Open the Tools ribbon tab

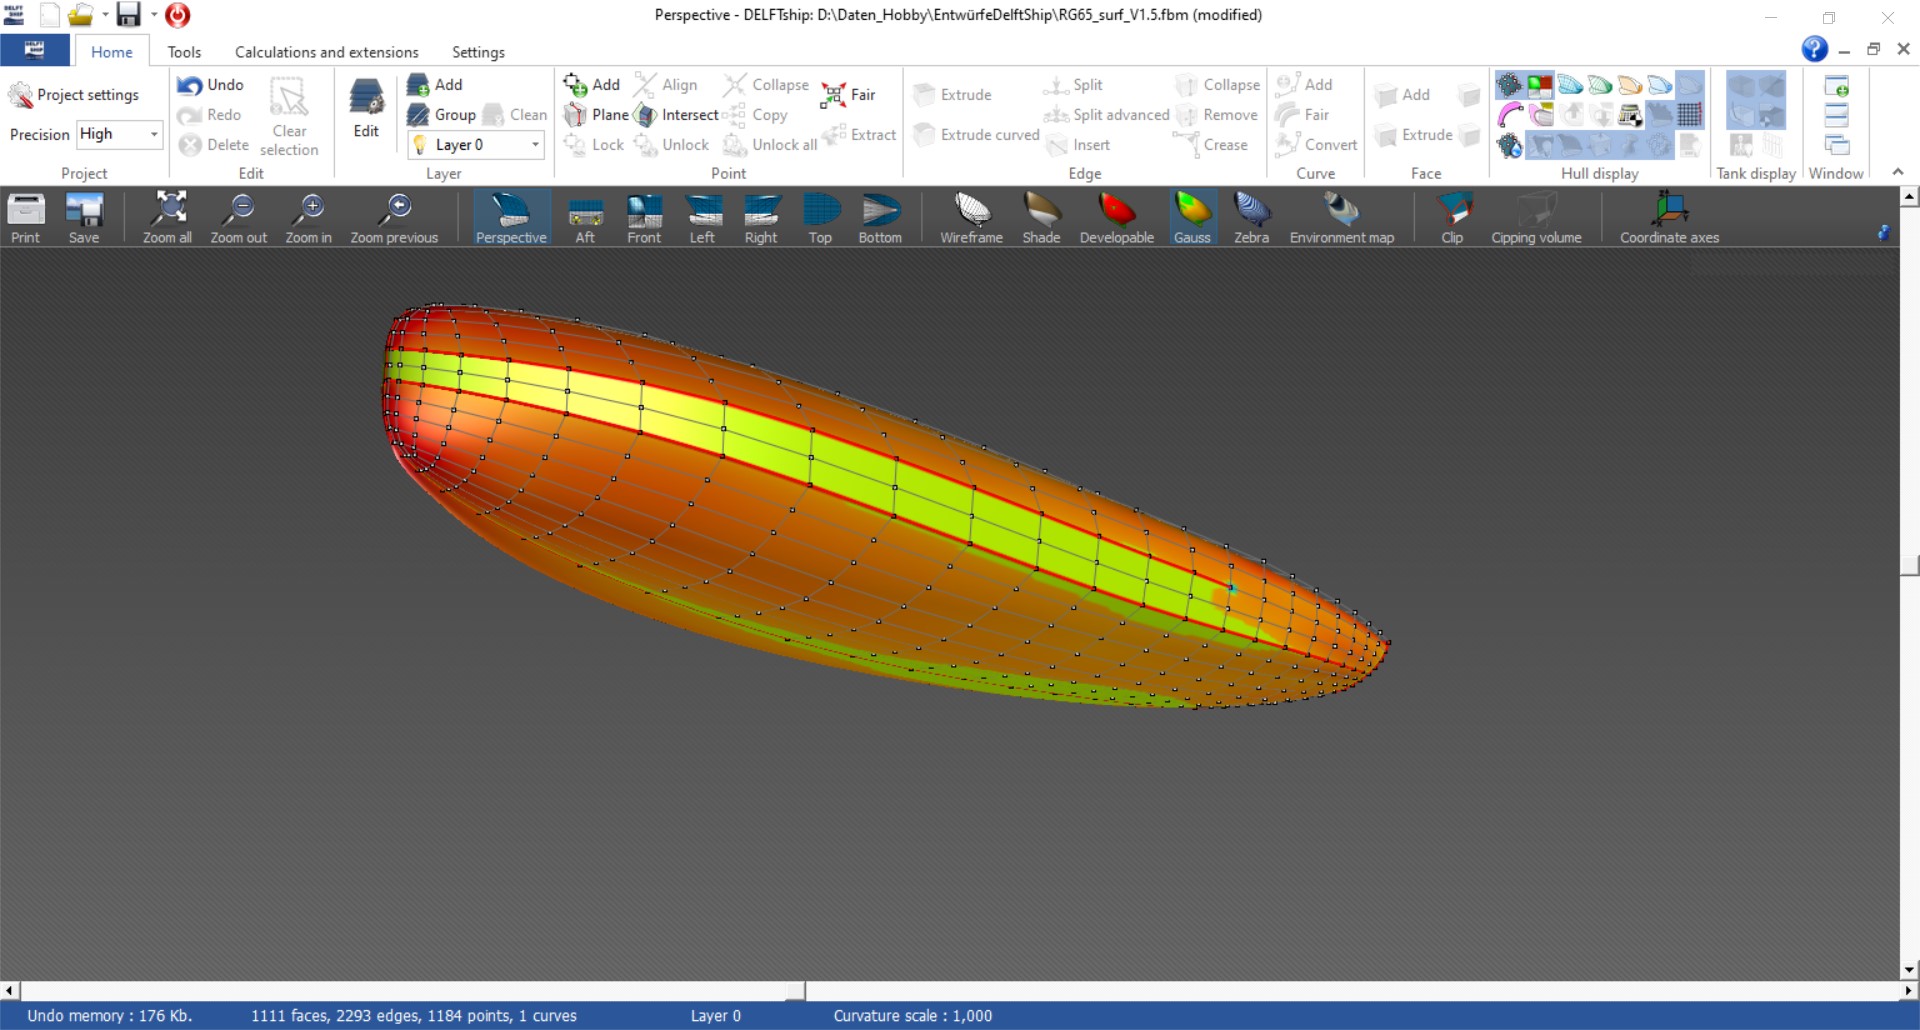point(184,52)
